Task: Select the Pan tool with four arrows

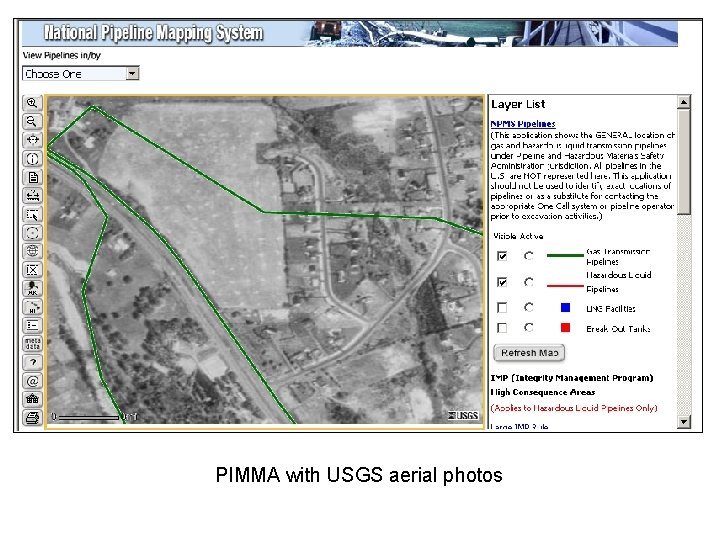Action: pyautogui.click(x=32, y=140)
